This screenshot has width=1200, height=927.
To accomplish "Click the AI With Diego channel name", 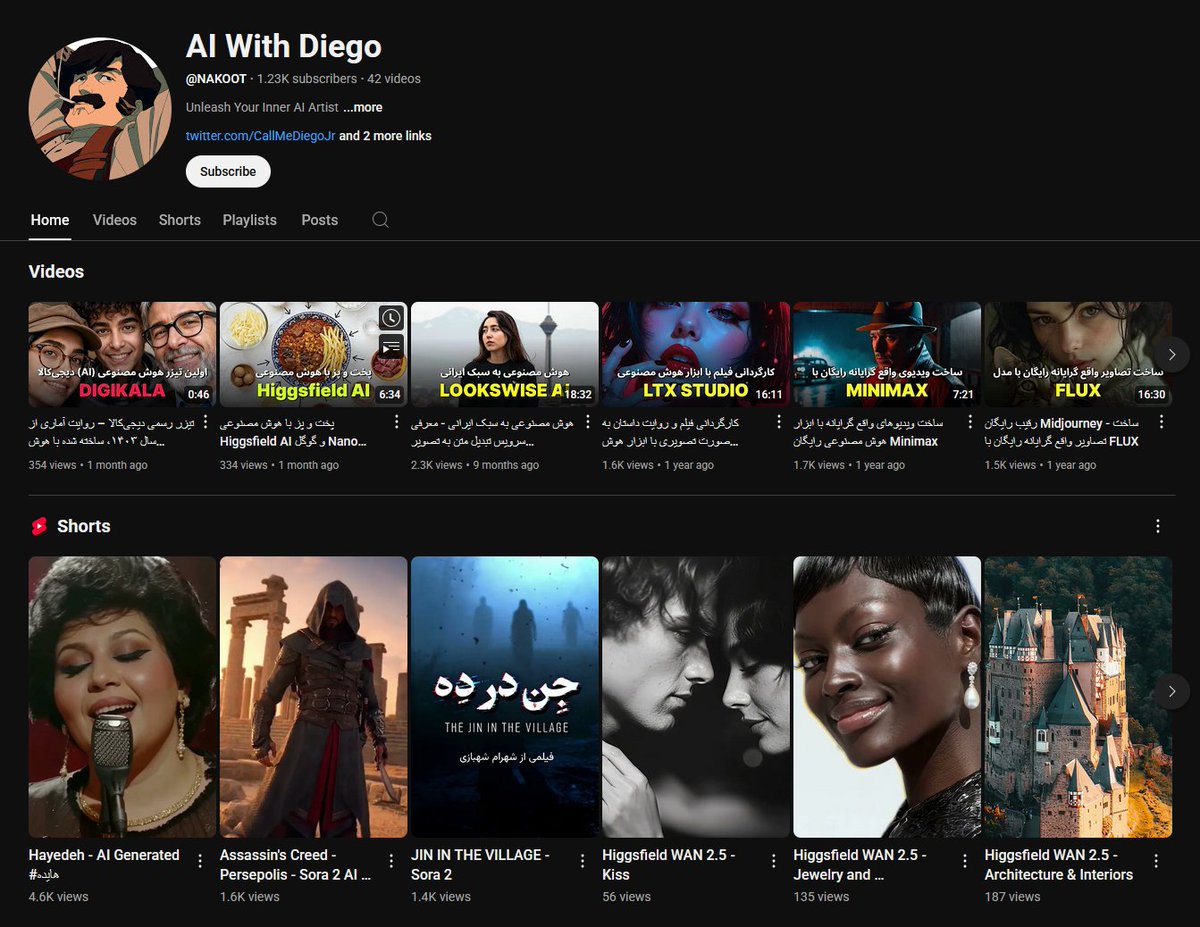I will tap(284, 46).
